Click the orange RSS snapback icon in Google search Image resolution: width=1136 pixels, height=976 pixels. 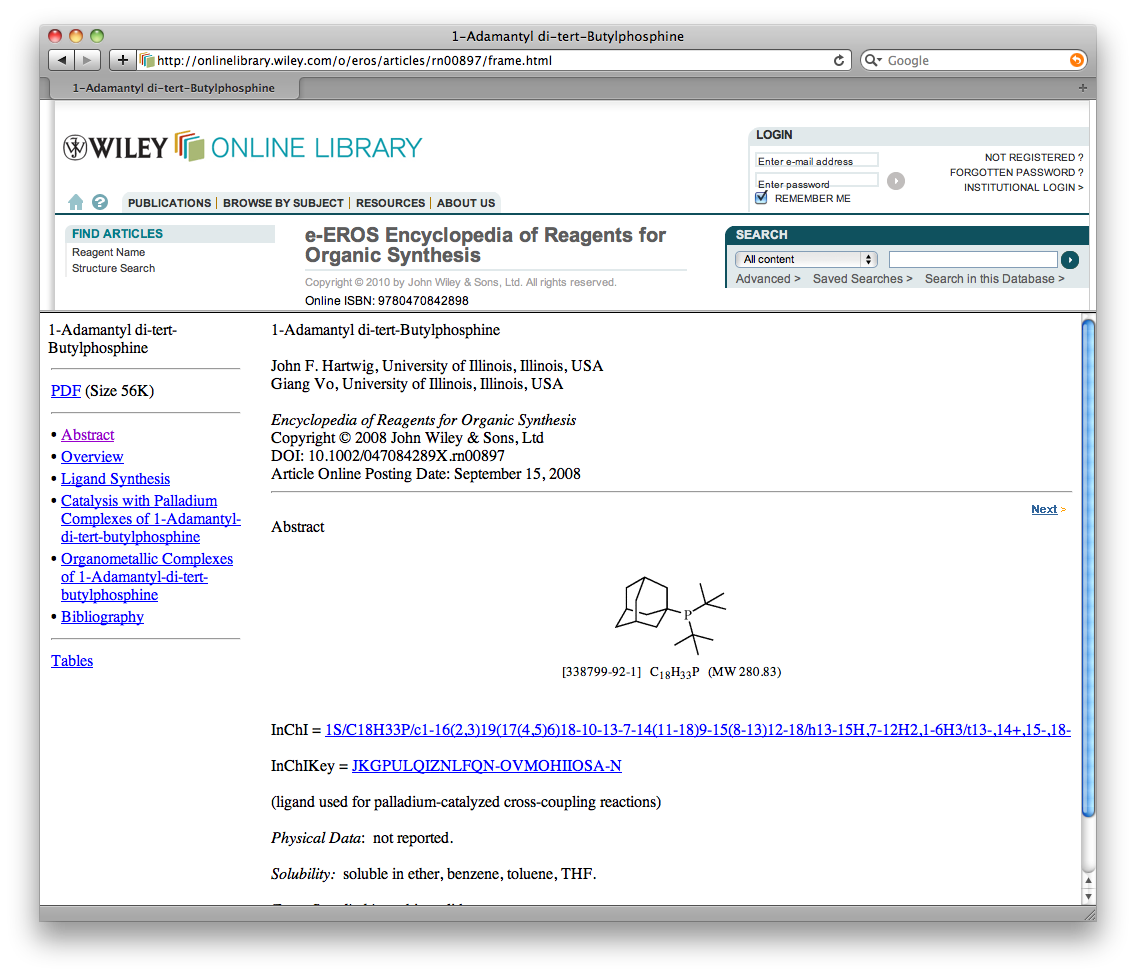coord(1077,60)
